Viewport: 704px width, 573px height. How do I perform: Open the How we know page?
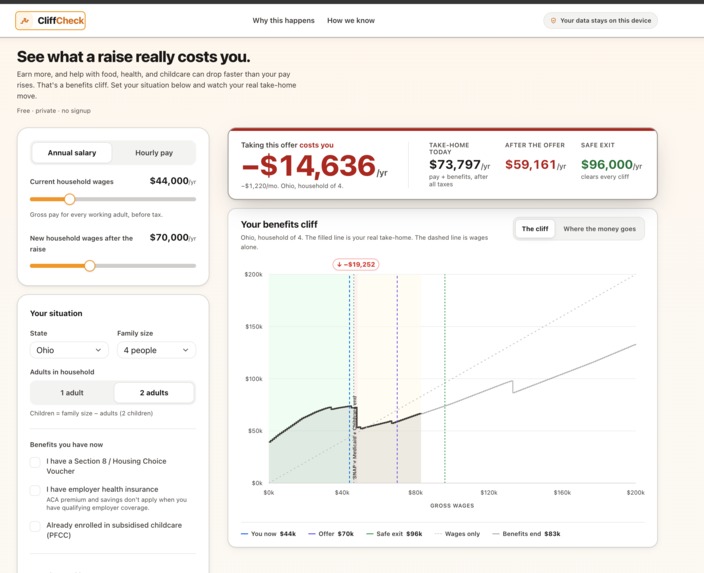point(351,21)
